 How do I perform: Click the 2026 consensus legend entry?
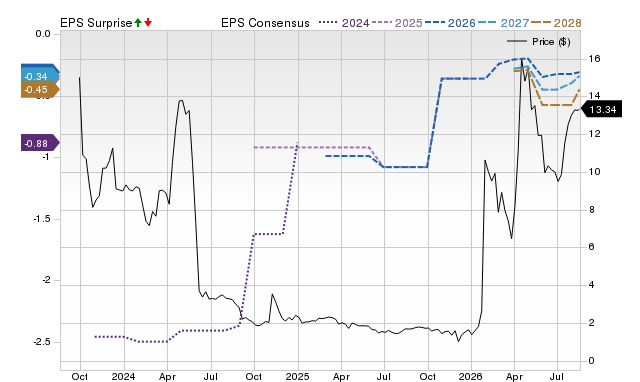pyautogui.click(x=450, y=23)
